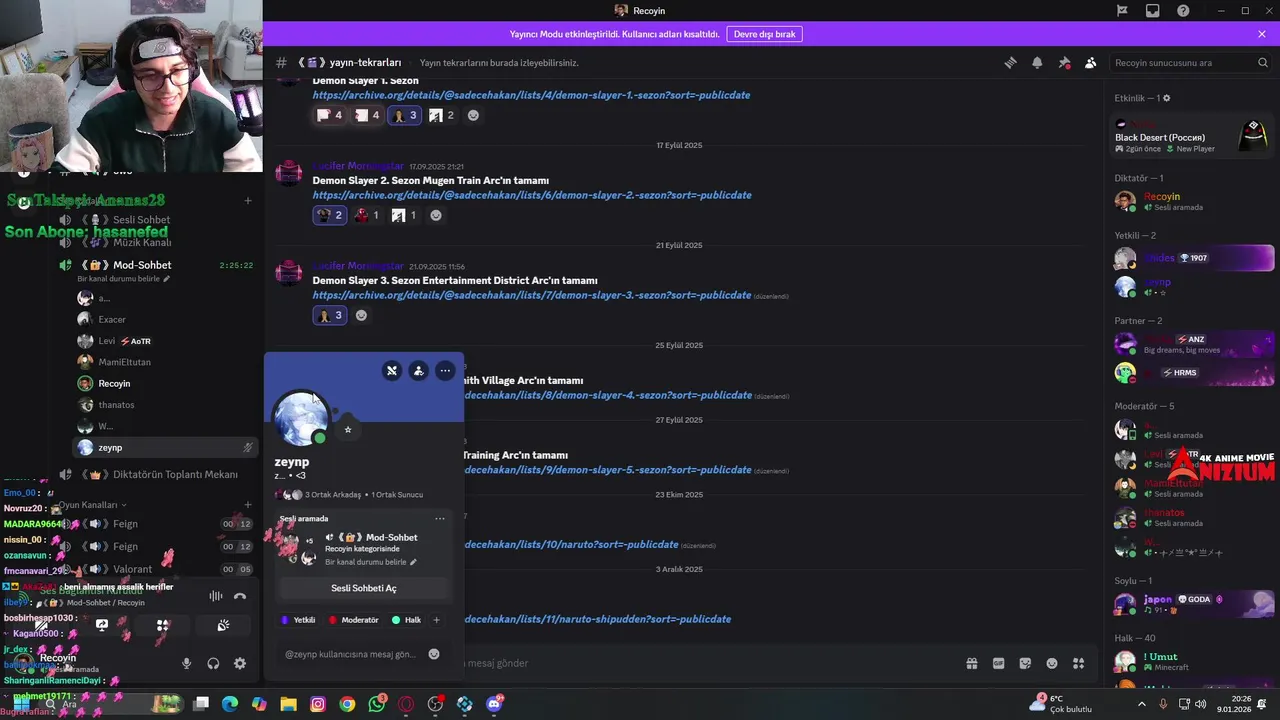
Task: Open Demon Slayer 2. Sezon archive link
Action: pos(532,195)
